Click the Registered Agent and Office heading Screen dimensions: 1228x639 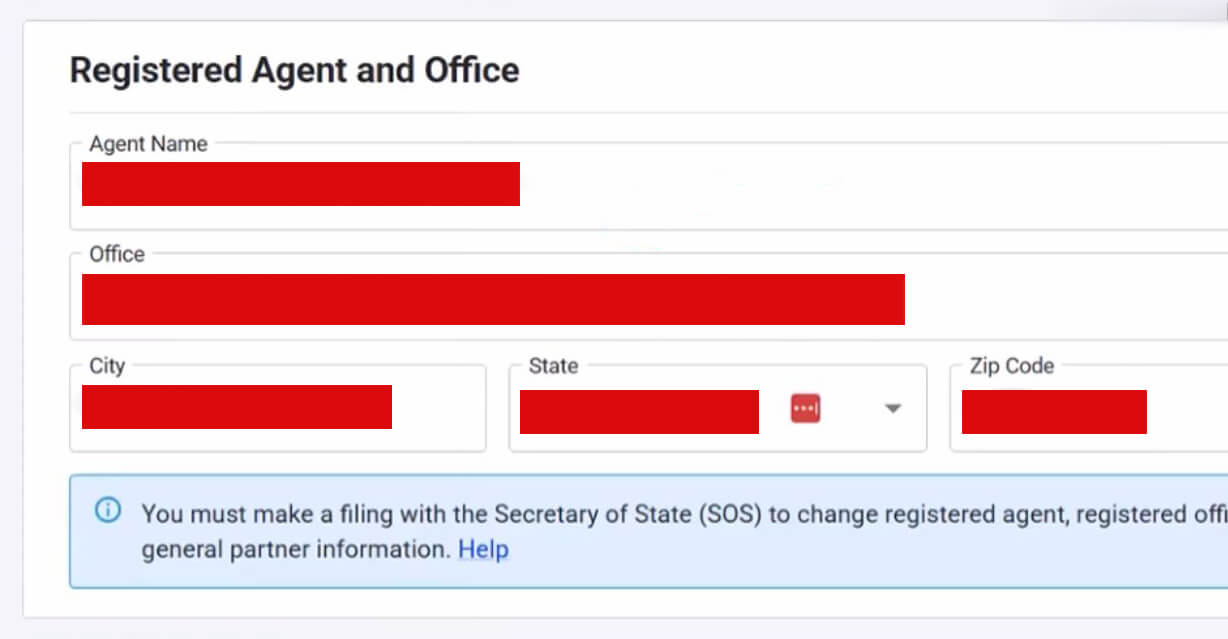point(294,70)
